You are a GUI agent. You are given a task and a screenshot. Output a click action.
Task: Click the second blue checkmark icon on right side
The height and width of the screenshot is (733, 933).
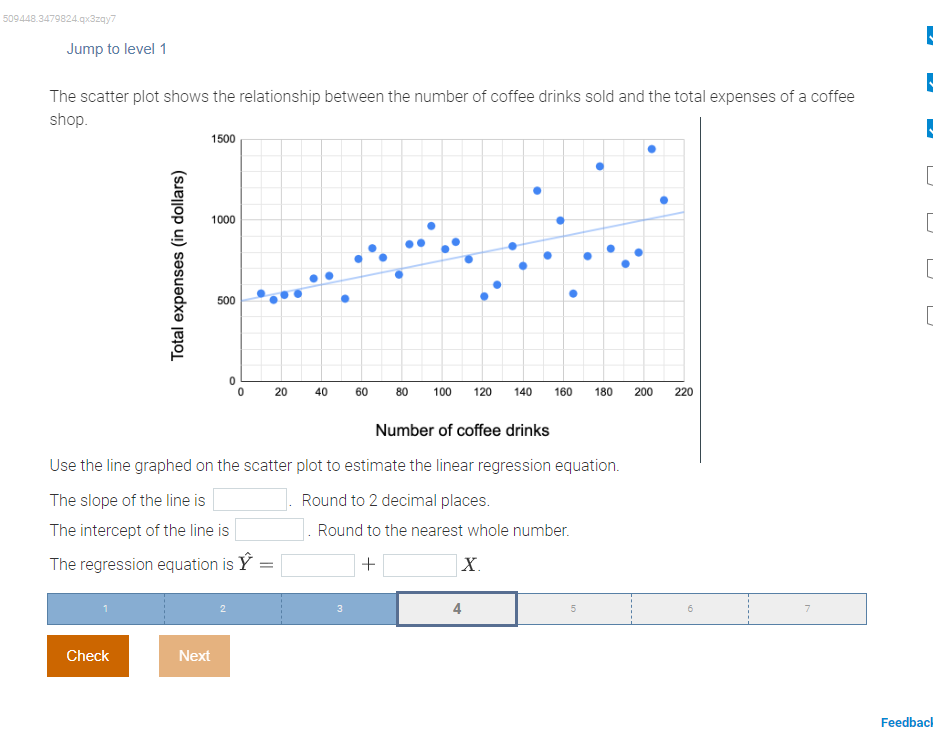(x=929, y=81)
